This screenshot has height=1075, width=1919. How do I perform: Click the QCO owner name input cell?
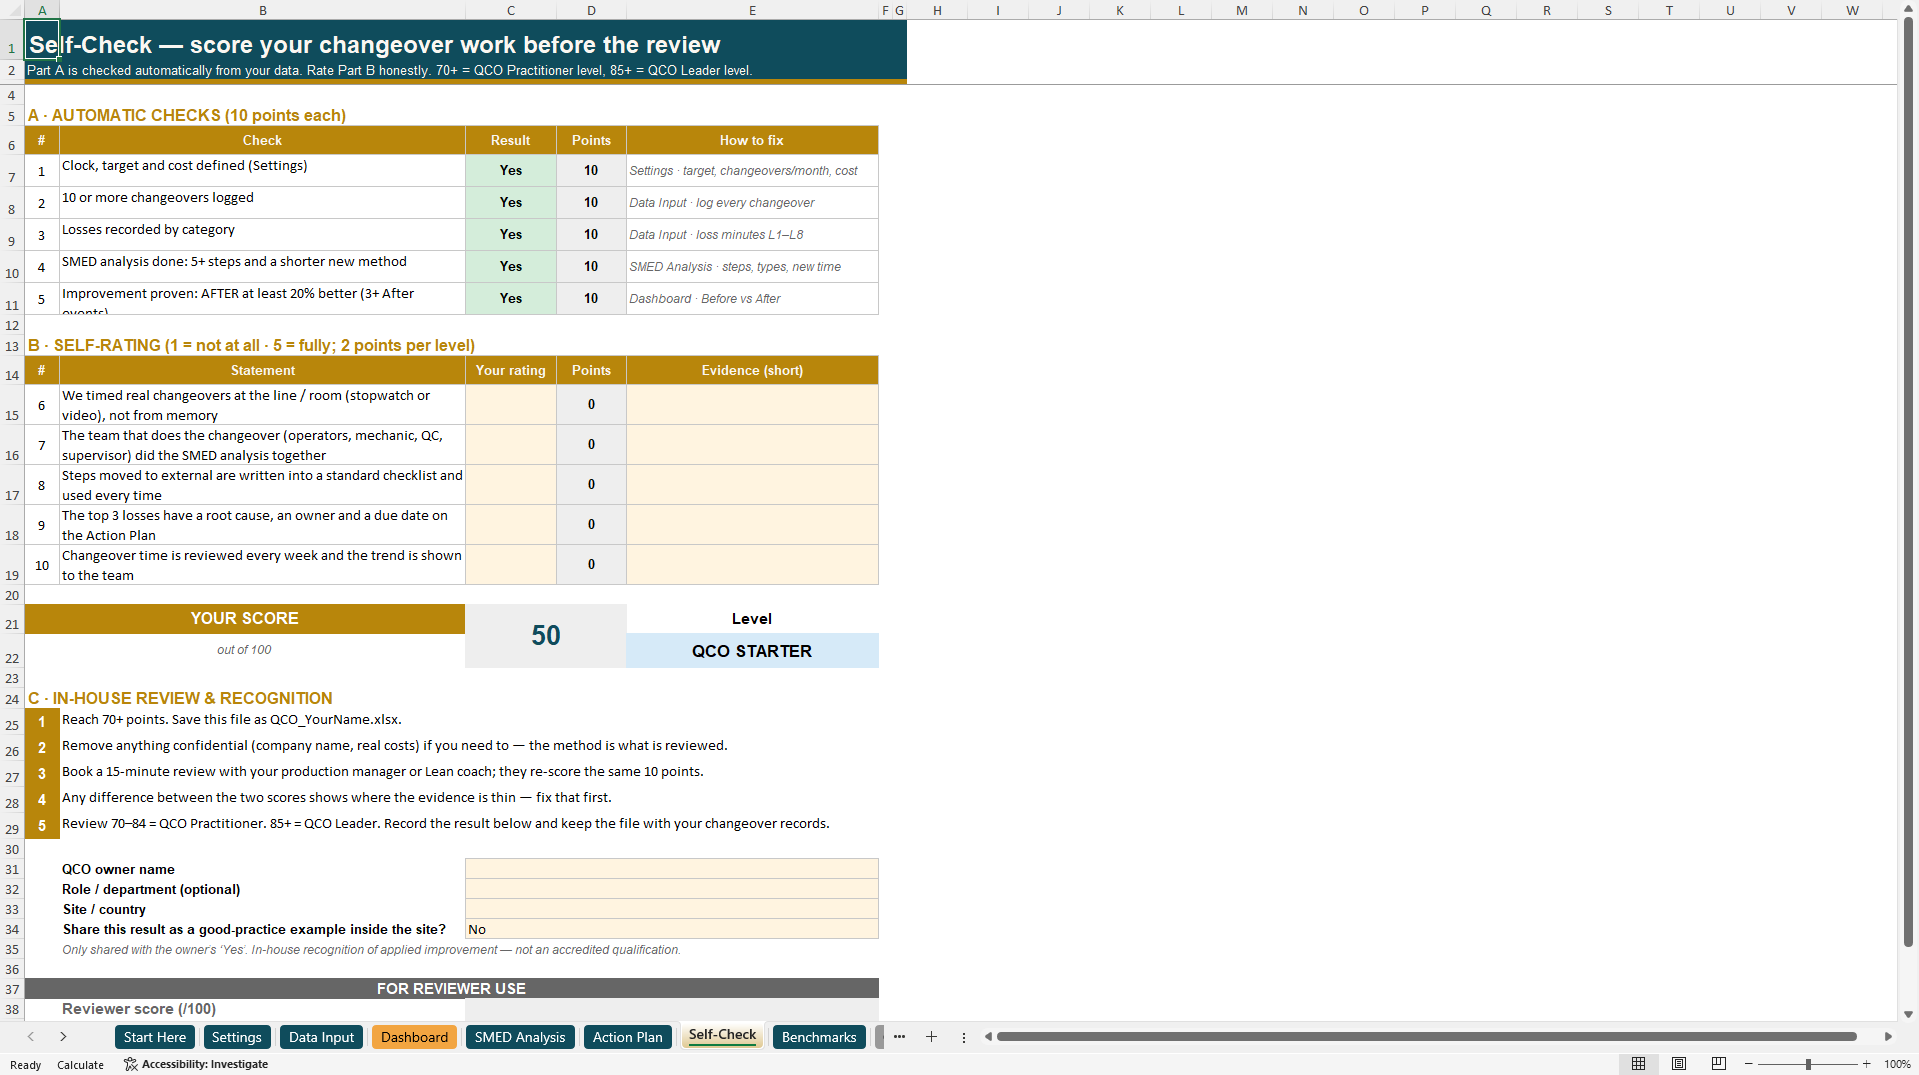click(x=671, y=869)
